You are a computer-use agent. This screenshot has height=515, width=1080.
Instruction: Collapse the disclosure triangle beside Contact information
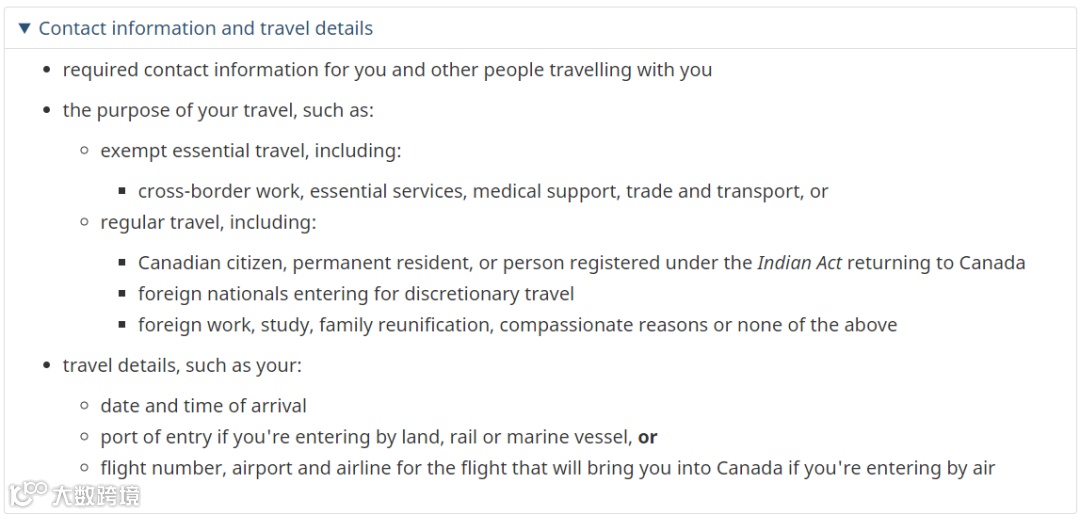point(25,28)
